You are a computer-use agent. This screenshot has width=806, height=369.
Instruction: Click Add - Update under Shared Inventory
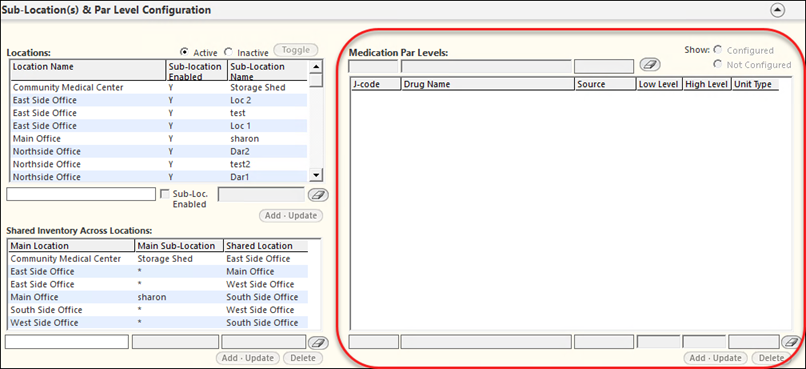[248, 358]
